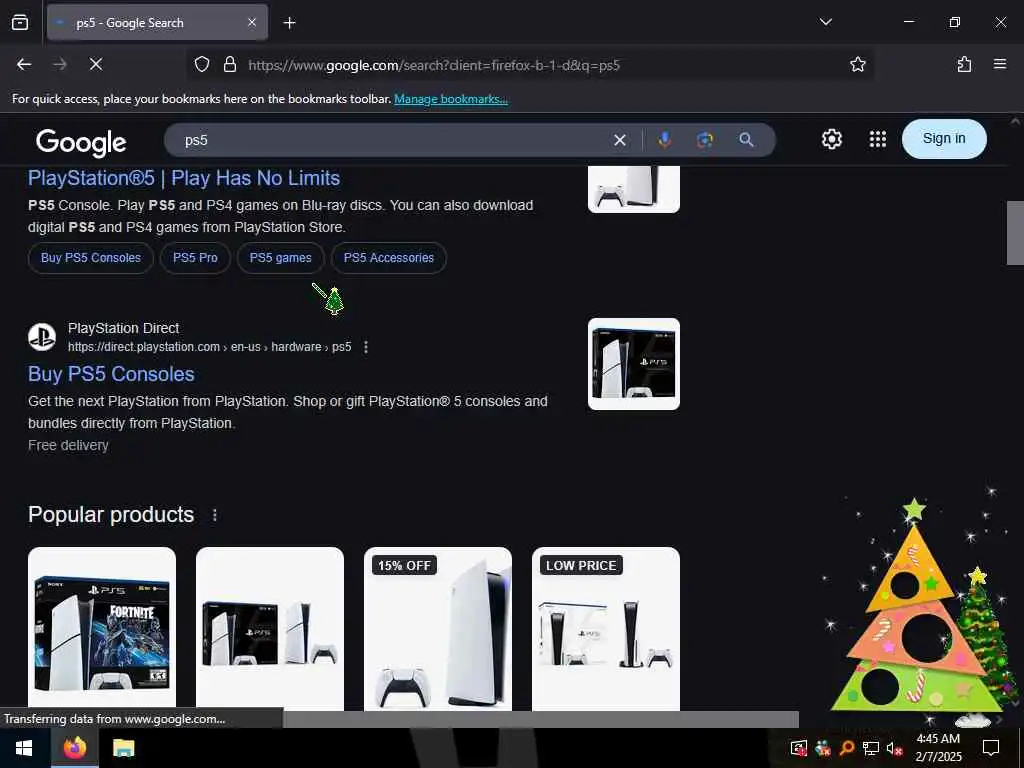Open Firefox recent browsing view
Screen dimensions: 1024x768
[20, 22]
